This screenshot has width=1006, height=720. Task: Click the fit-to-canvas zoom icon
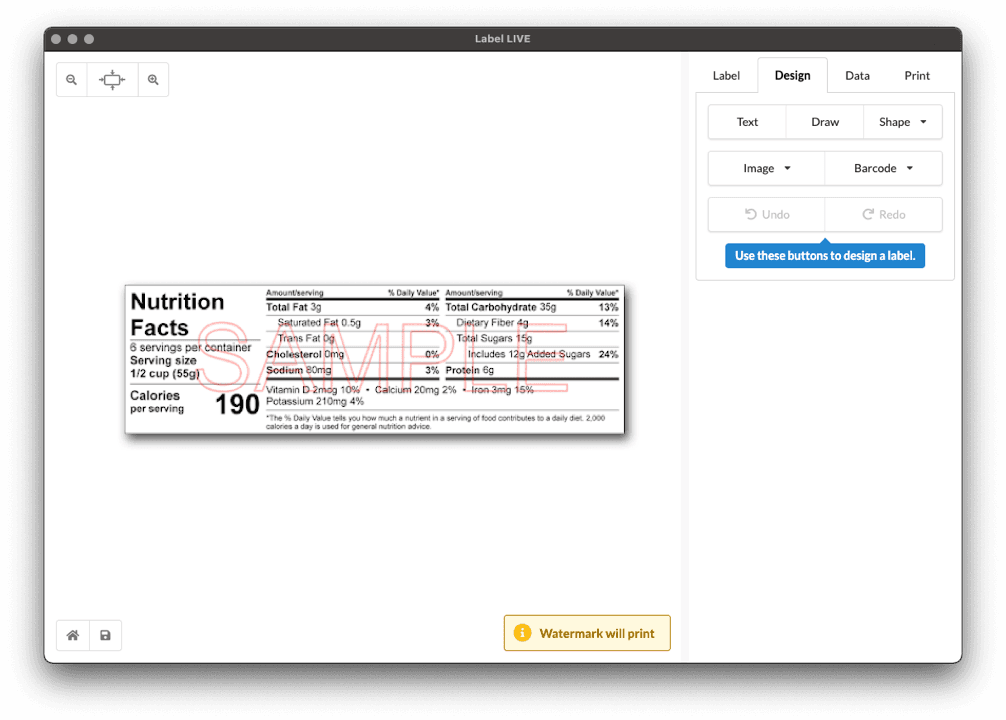[112, 79]
